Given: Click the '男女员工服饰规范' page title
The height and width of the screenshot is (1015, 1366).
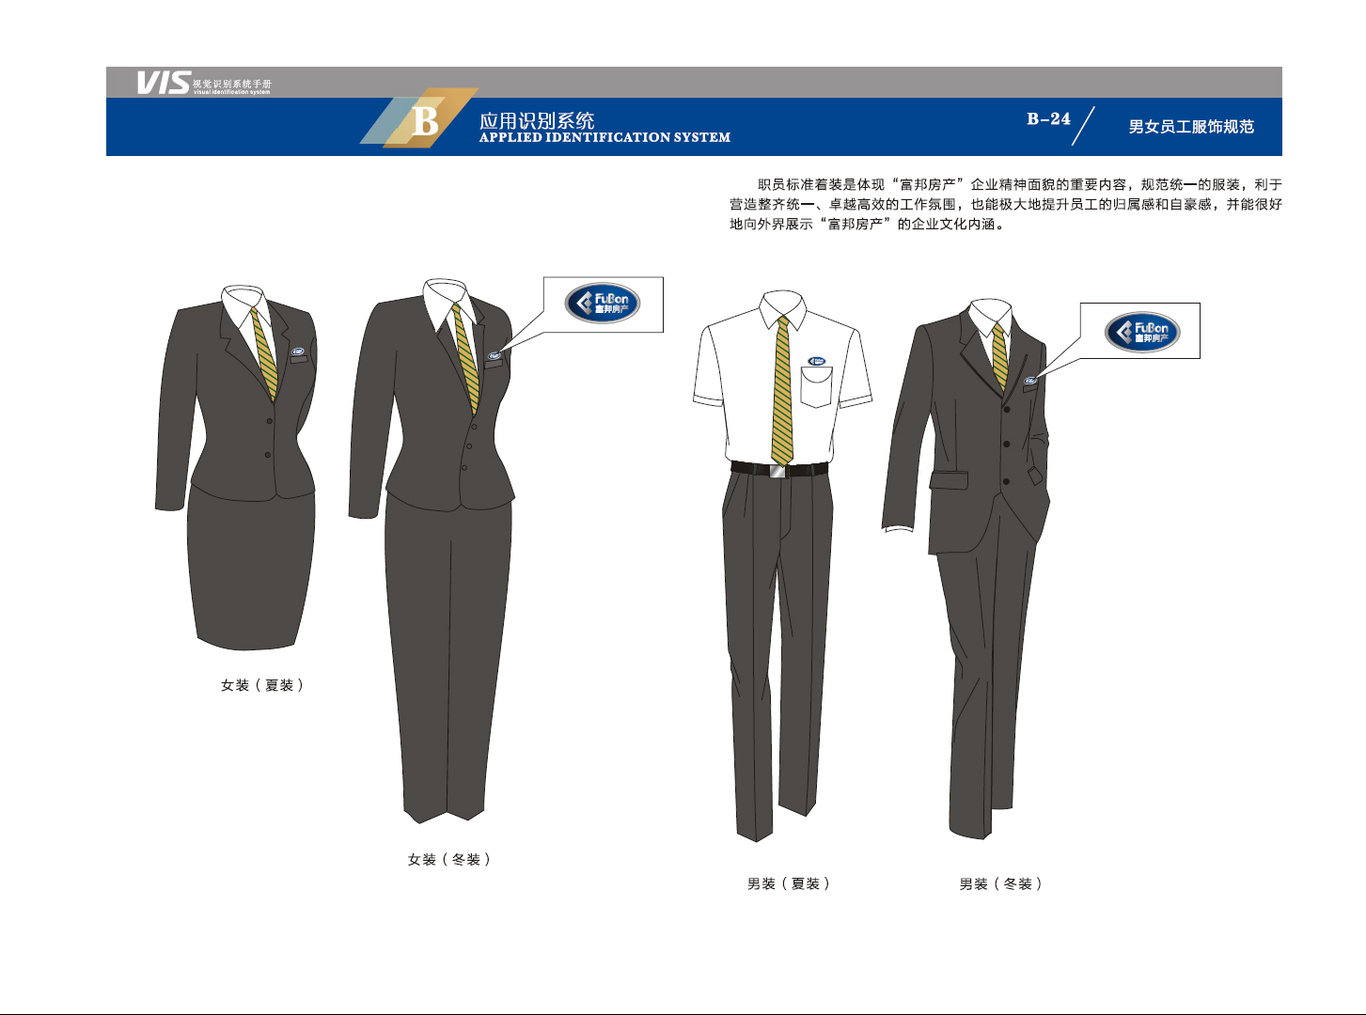Looking at the screenshot, I should point(1191,127).
